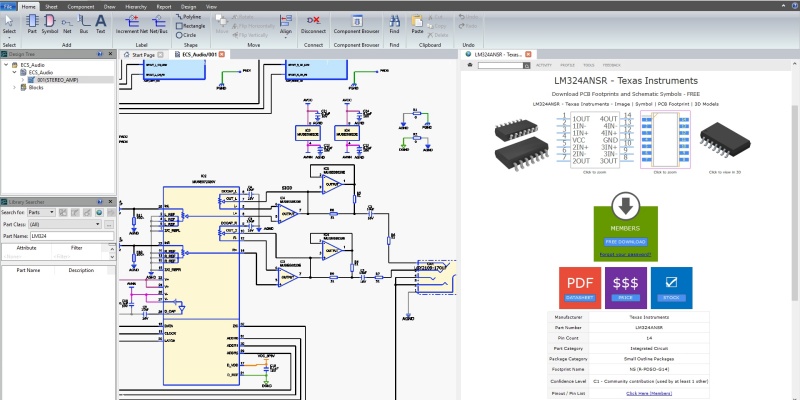Image resolution: width=800 pixels, height=400 pixels.
Task: Click the FEEDBACK link in browser panel
Action: 612,65
